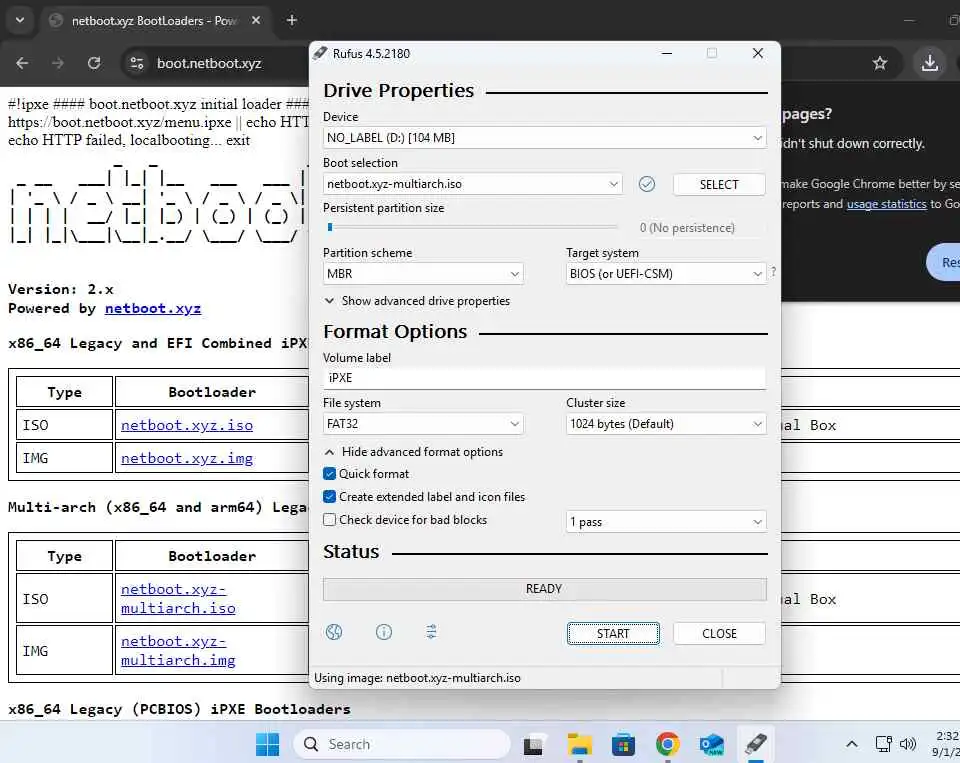960x763 pixels.
Task: Close the netboot.xyz BootLoaders tab
Action: [x=256, y=20]
